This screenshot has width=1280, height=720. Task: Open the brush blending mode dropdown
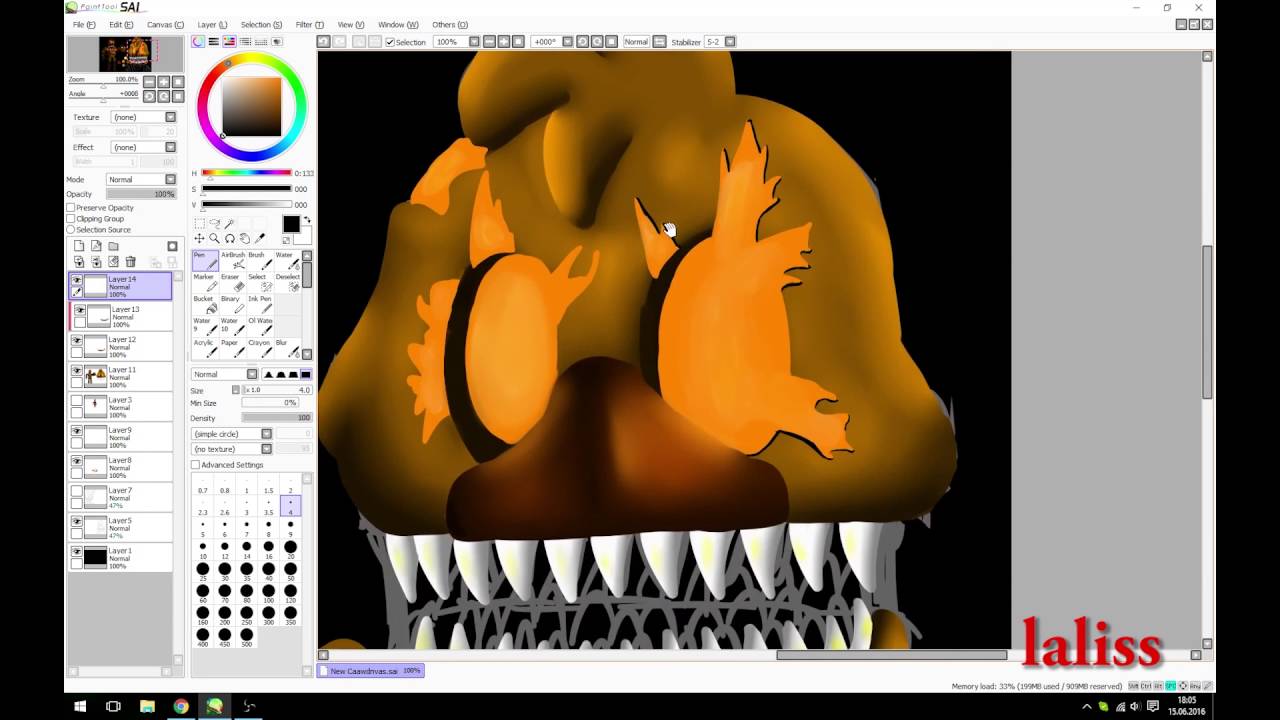224,374
